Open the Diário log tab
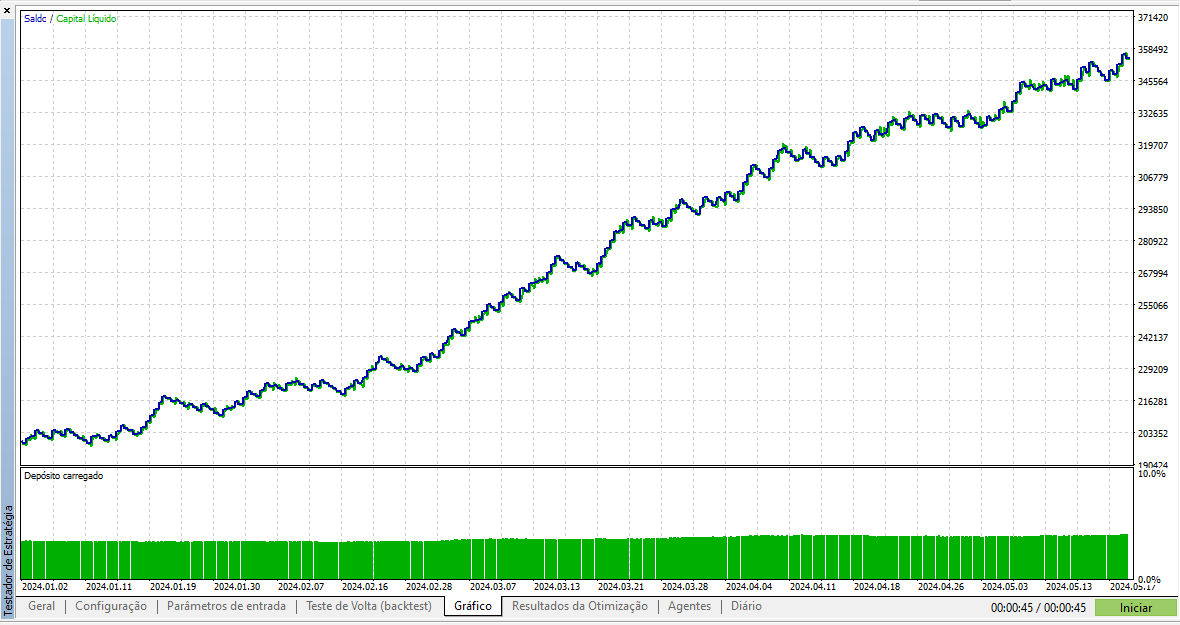The image size is (1180, 625). 746,606
